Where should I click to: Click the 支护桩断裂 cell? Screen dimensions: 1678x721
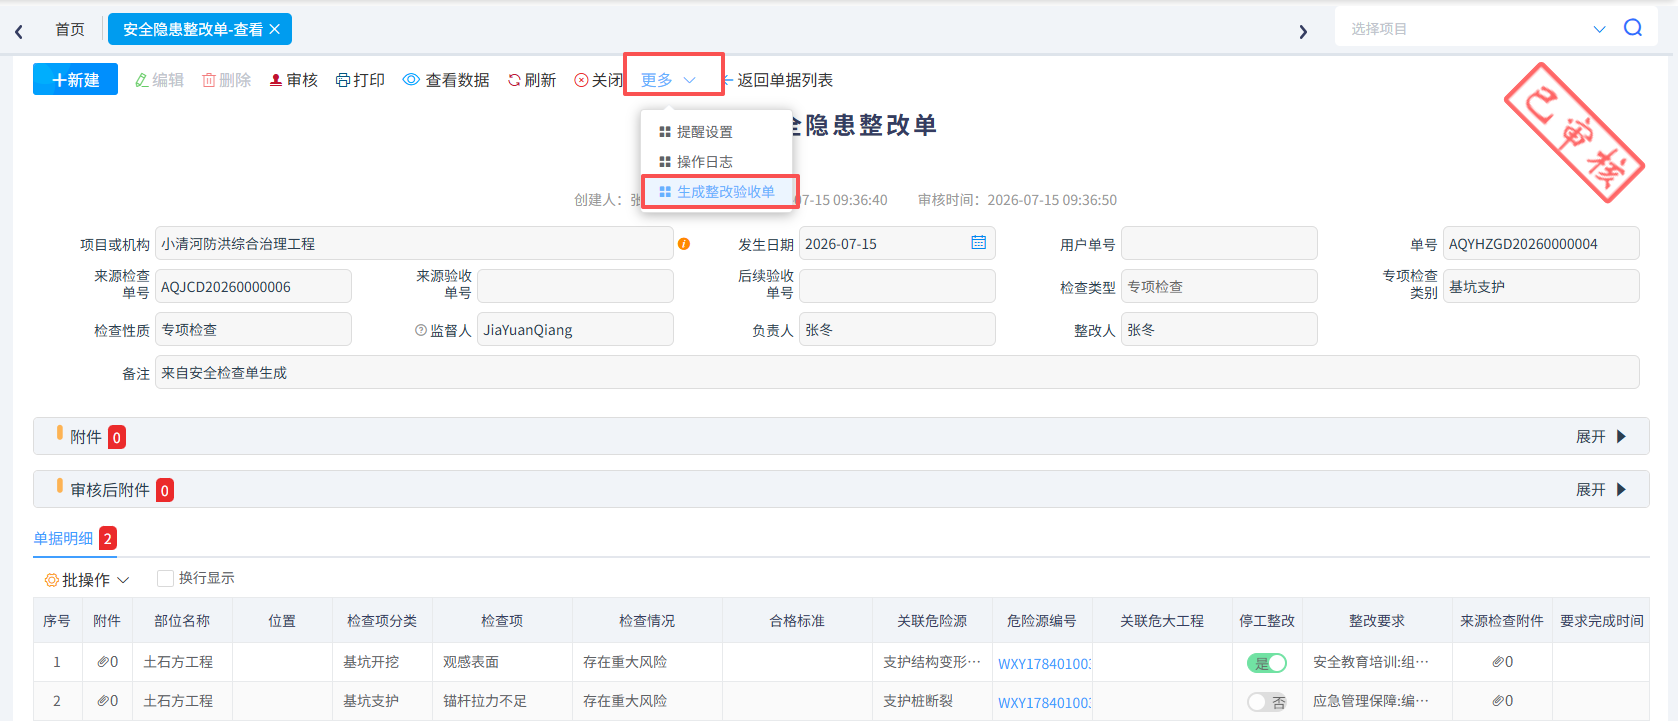(932, 701)
